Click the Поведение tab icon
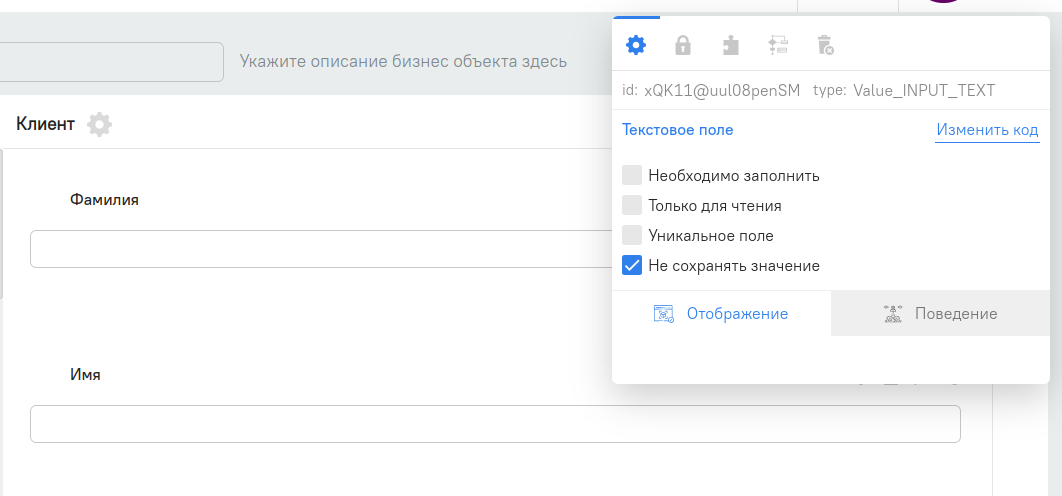This screenshot has height=496, width=1062. [893, 314]
